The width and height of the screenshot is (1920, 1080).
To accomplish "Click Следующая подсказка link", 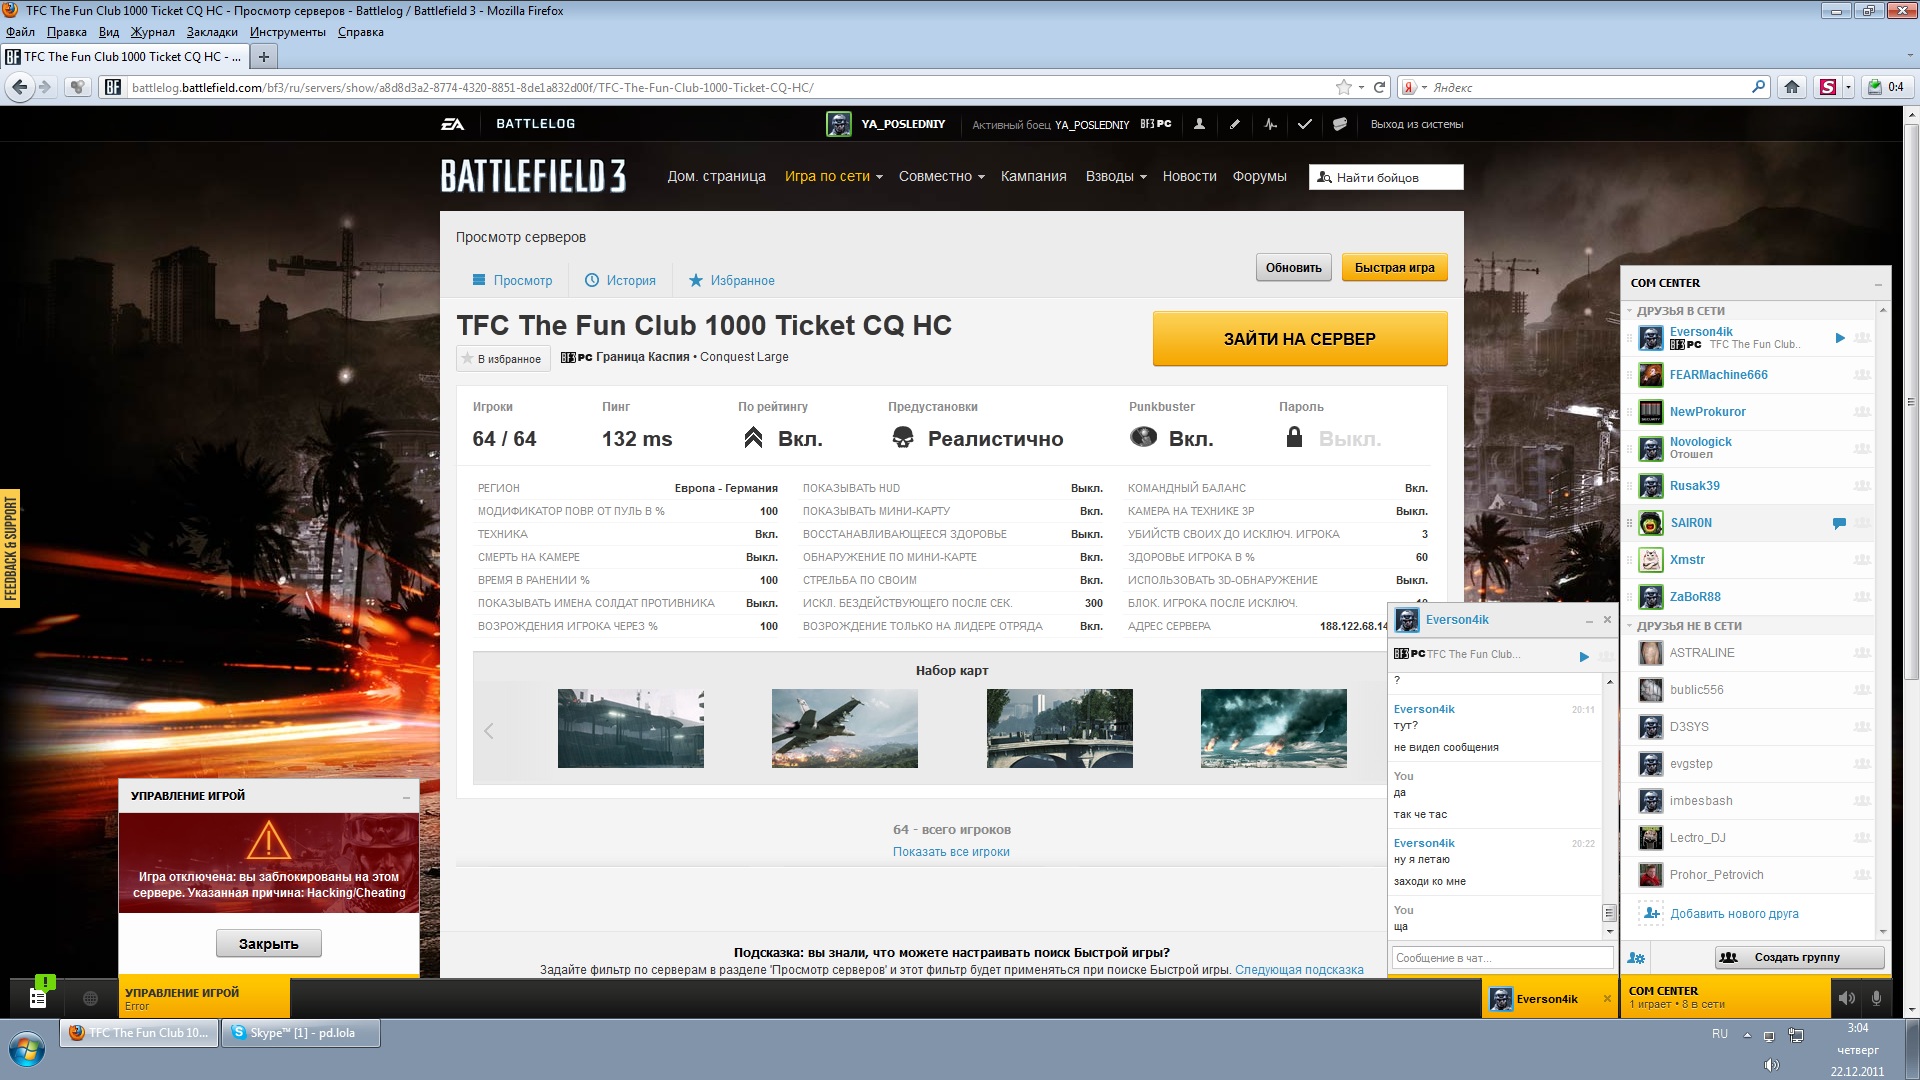I will [x=1299, y=970].
